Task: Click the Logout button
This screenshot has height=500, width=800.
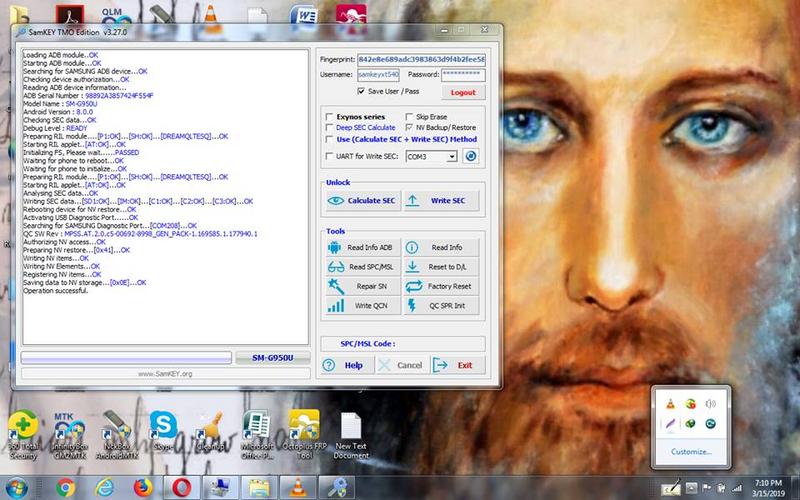Action: 463,92
